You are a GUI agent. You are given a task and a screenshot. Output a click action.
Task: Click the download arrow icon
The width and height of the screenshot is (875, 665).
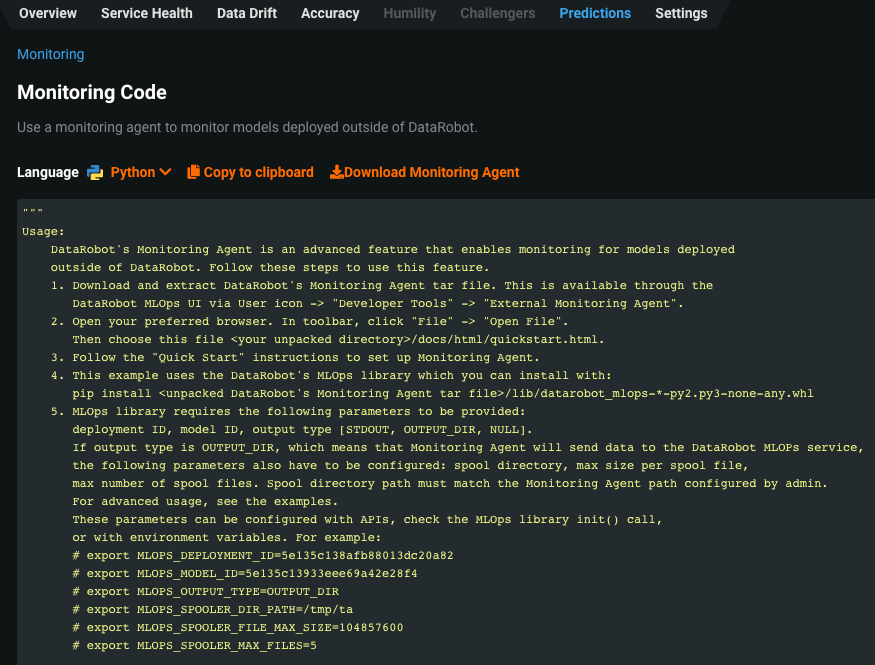point(336,172)
